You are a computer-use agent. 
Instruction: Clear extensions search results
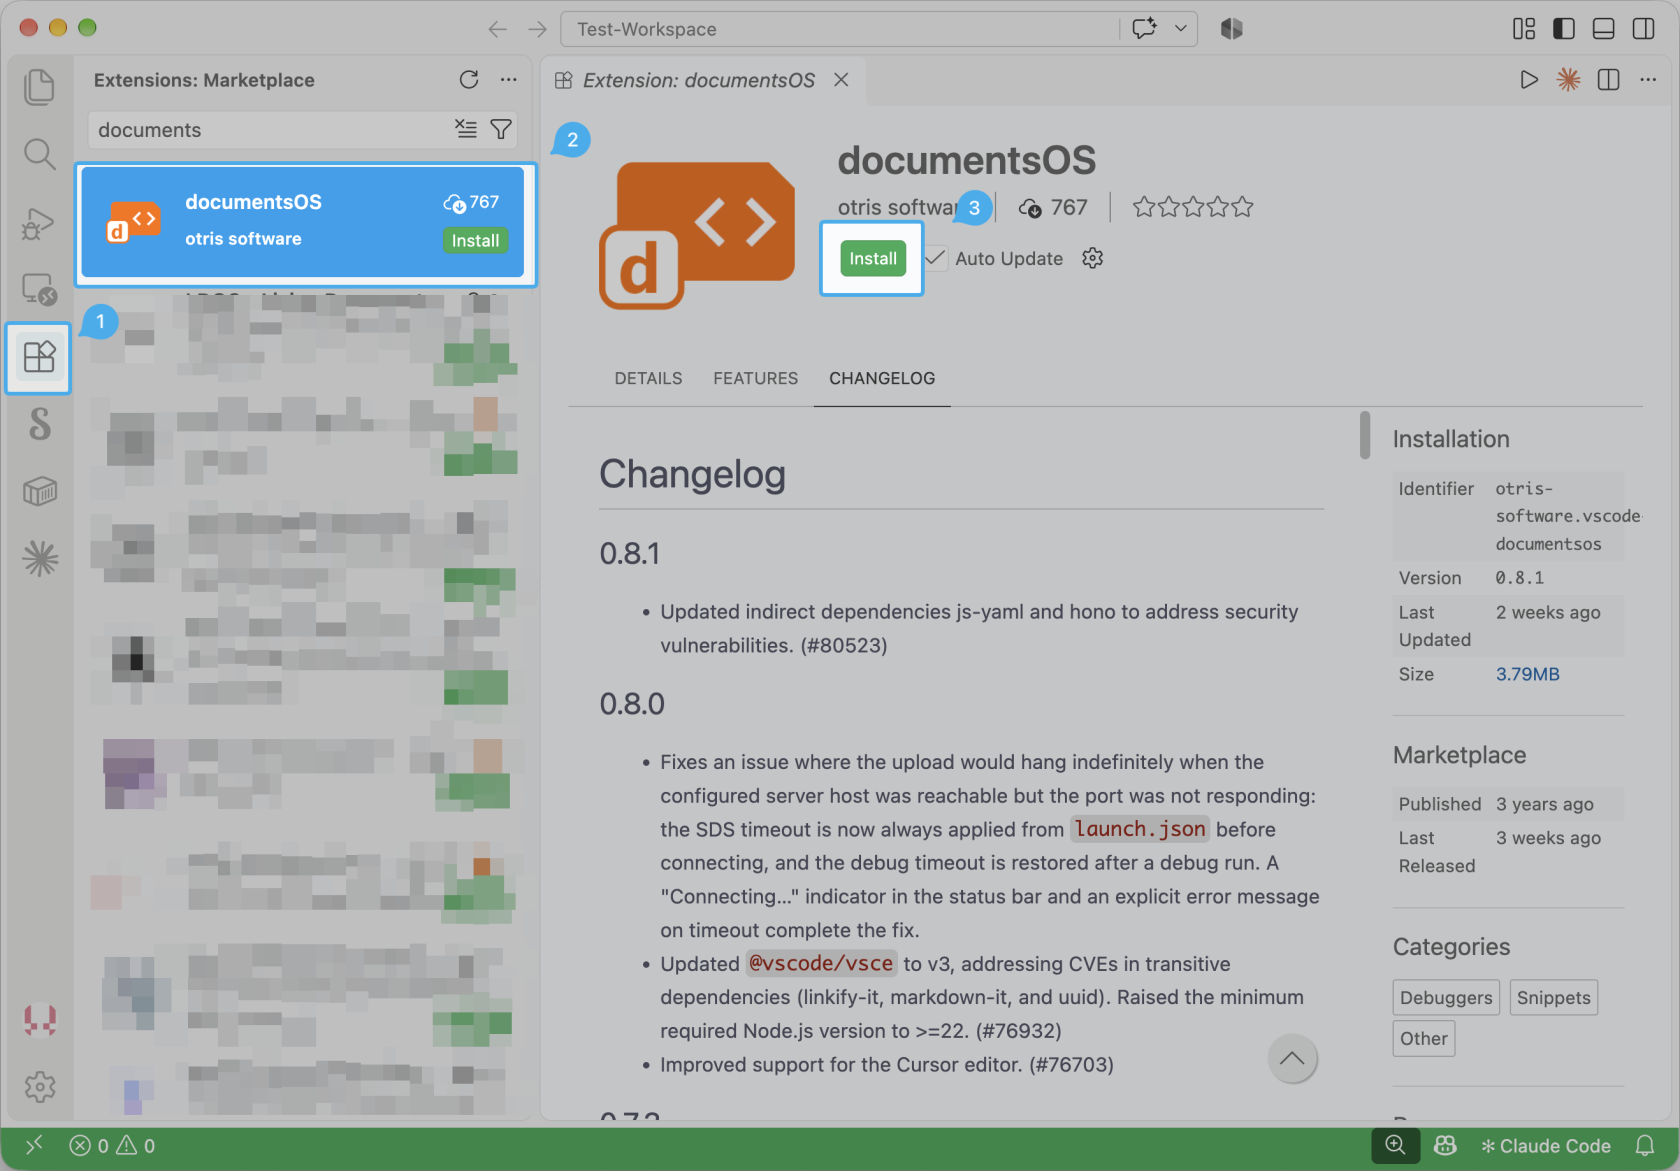coord(466,129)
